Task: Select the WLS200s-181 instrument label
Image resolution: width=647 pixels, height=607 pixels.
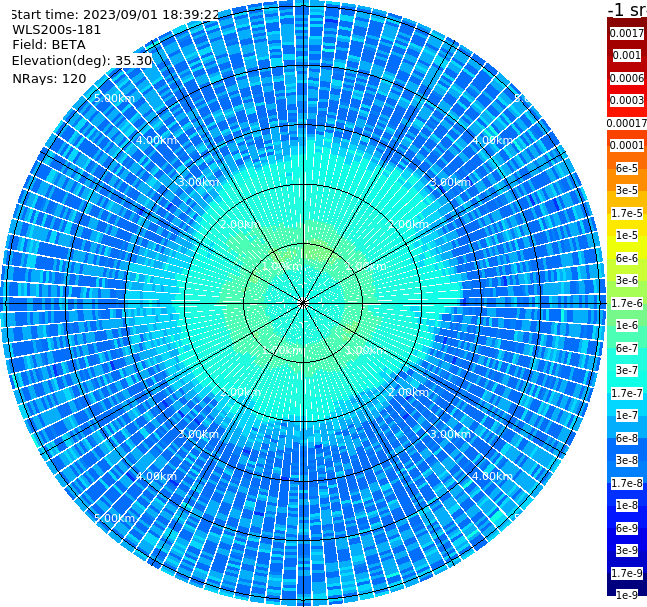Action: pyautogui.click(x=57, y=30)
